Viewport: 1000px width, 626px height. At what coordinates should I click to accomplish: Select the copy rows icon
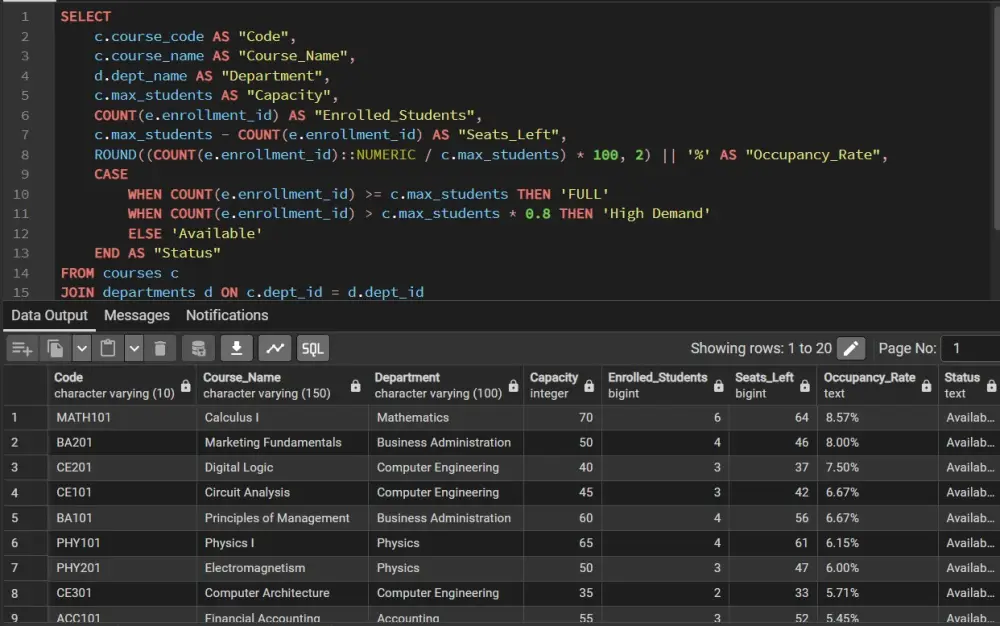(55, 349)
